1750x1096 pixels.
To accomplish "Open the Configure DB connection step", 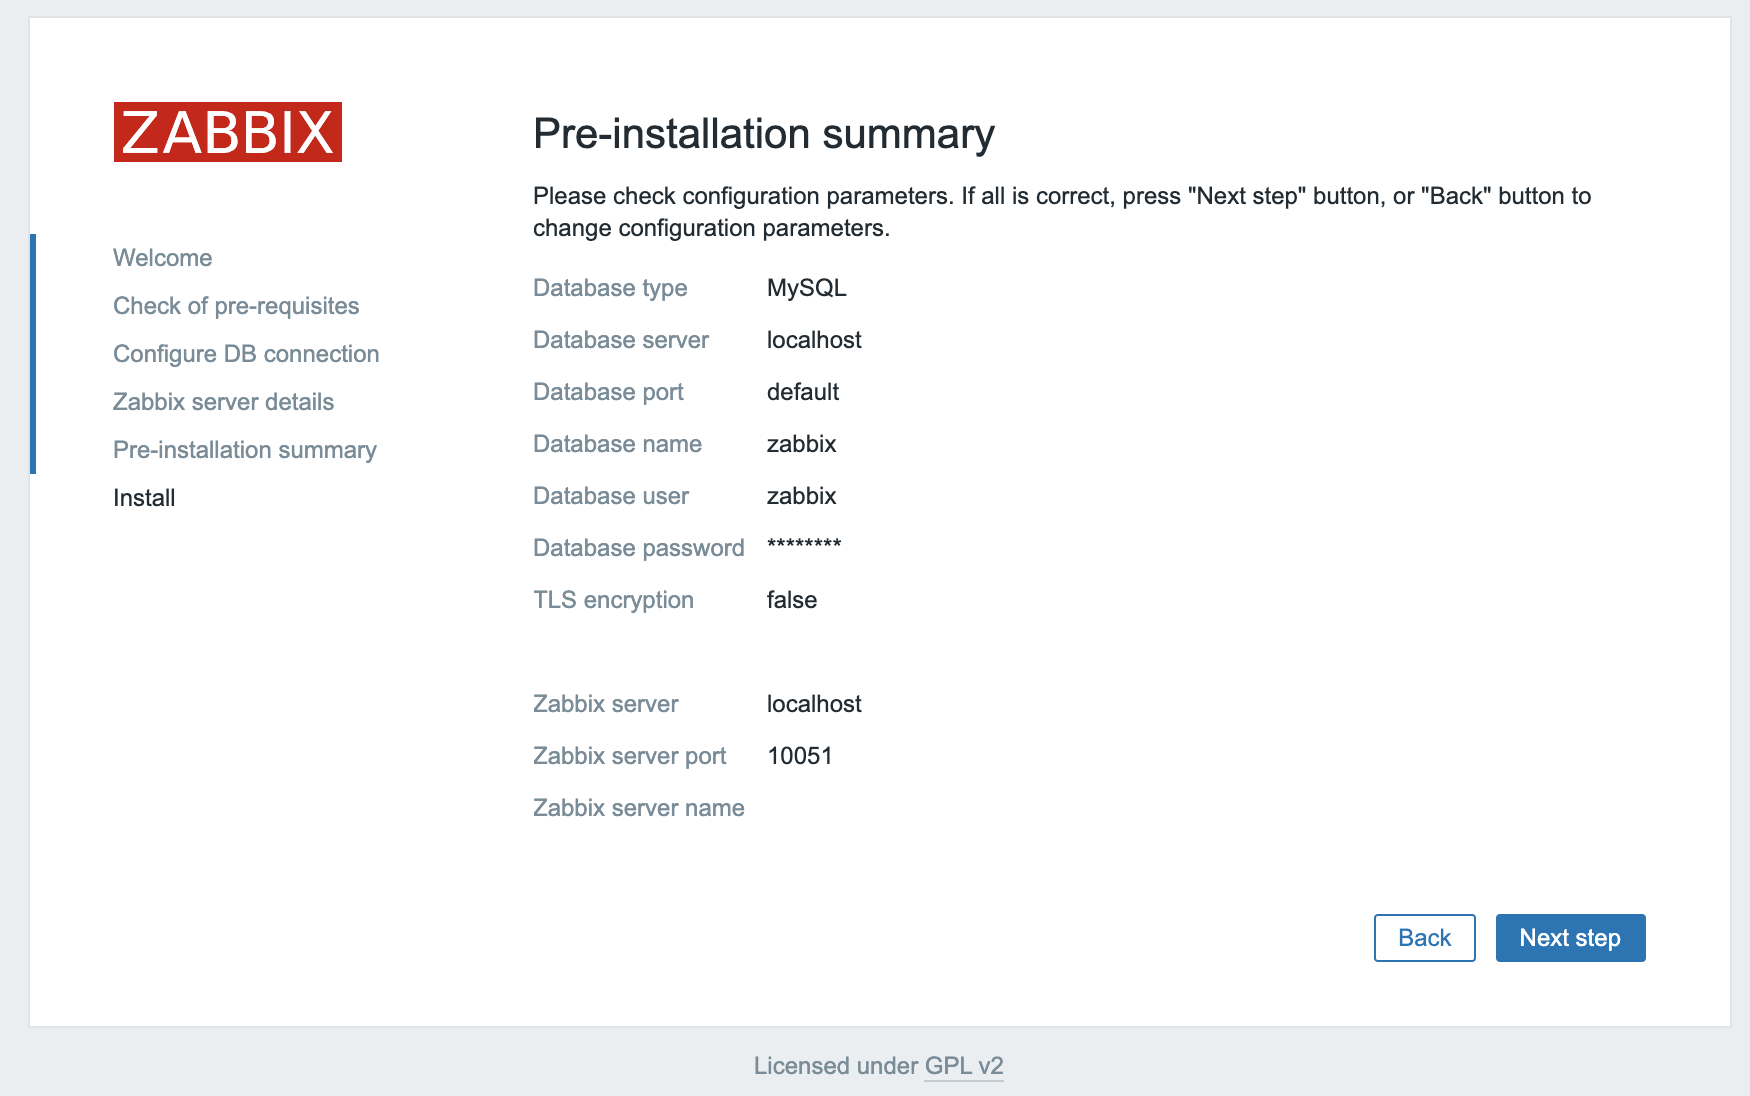I will pyautogui.click(x=246, y=353).
